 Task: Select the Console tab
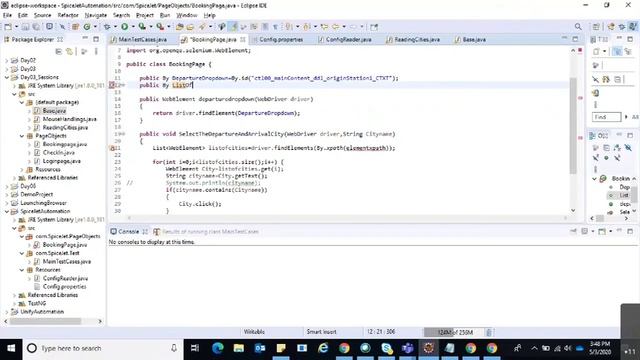(128, 231)
